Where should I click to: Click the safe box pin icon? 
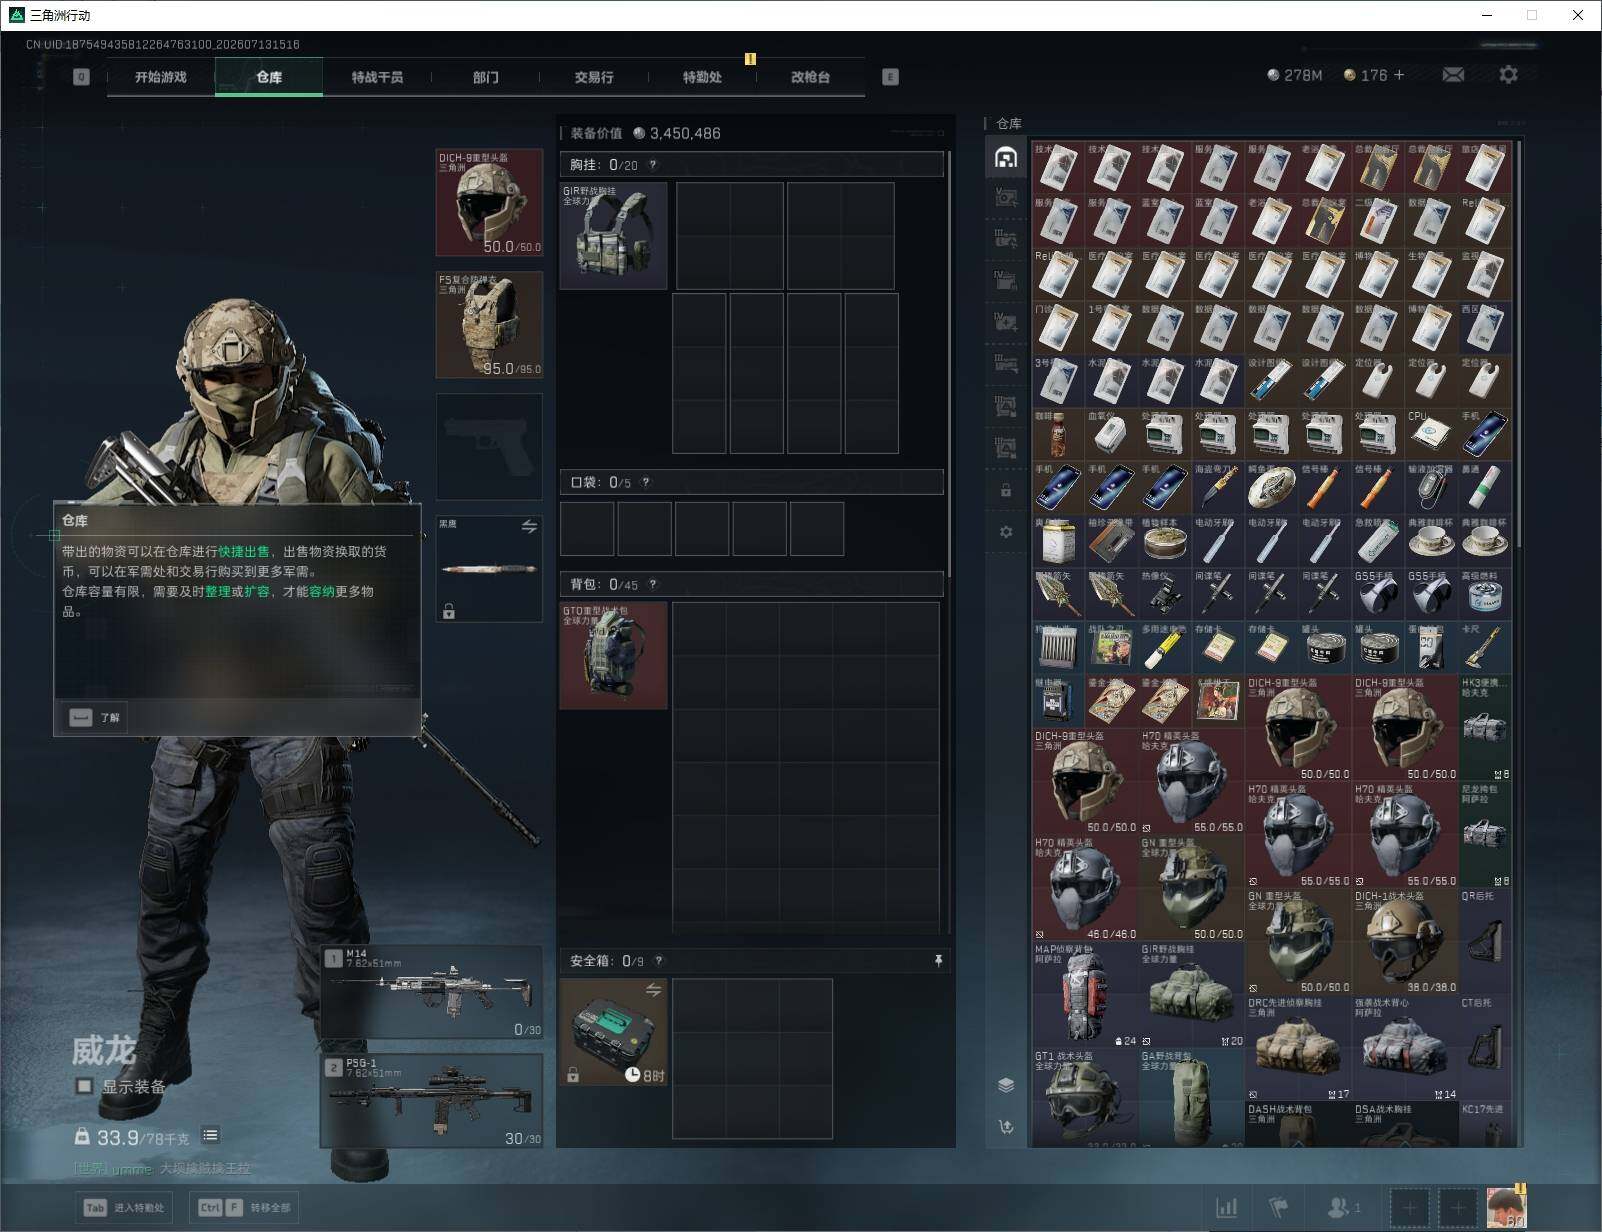[938, 961]
